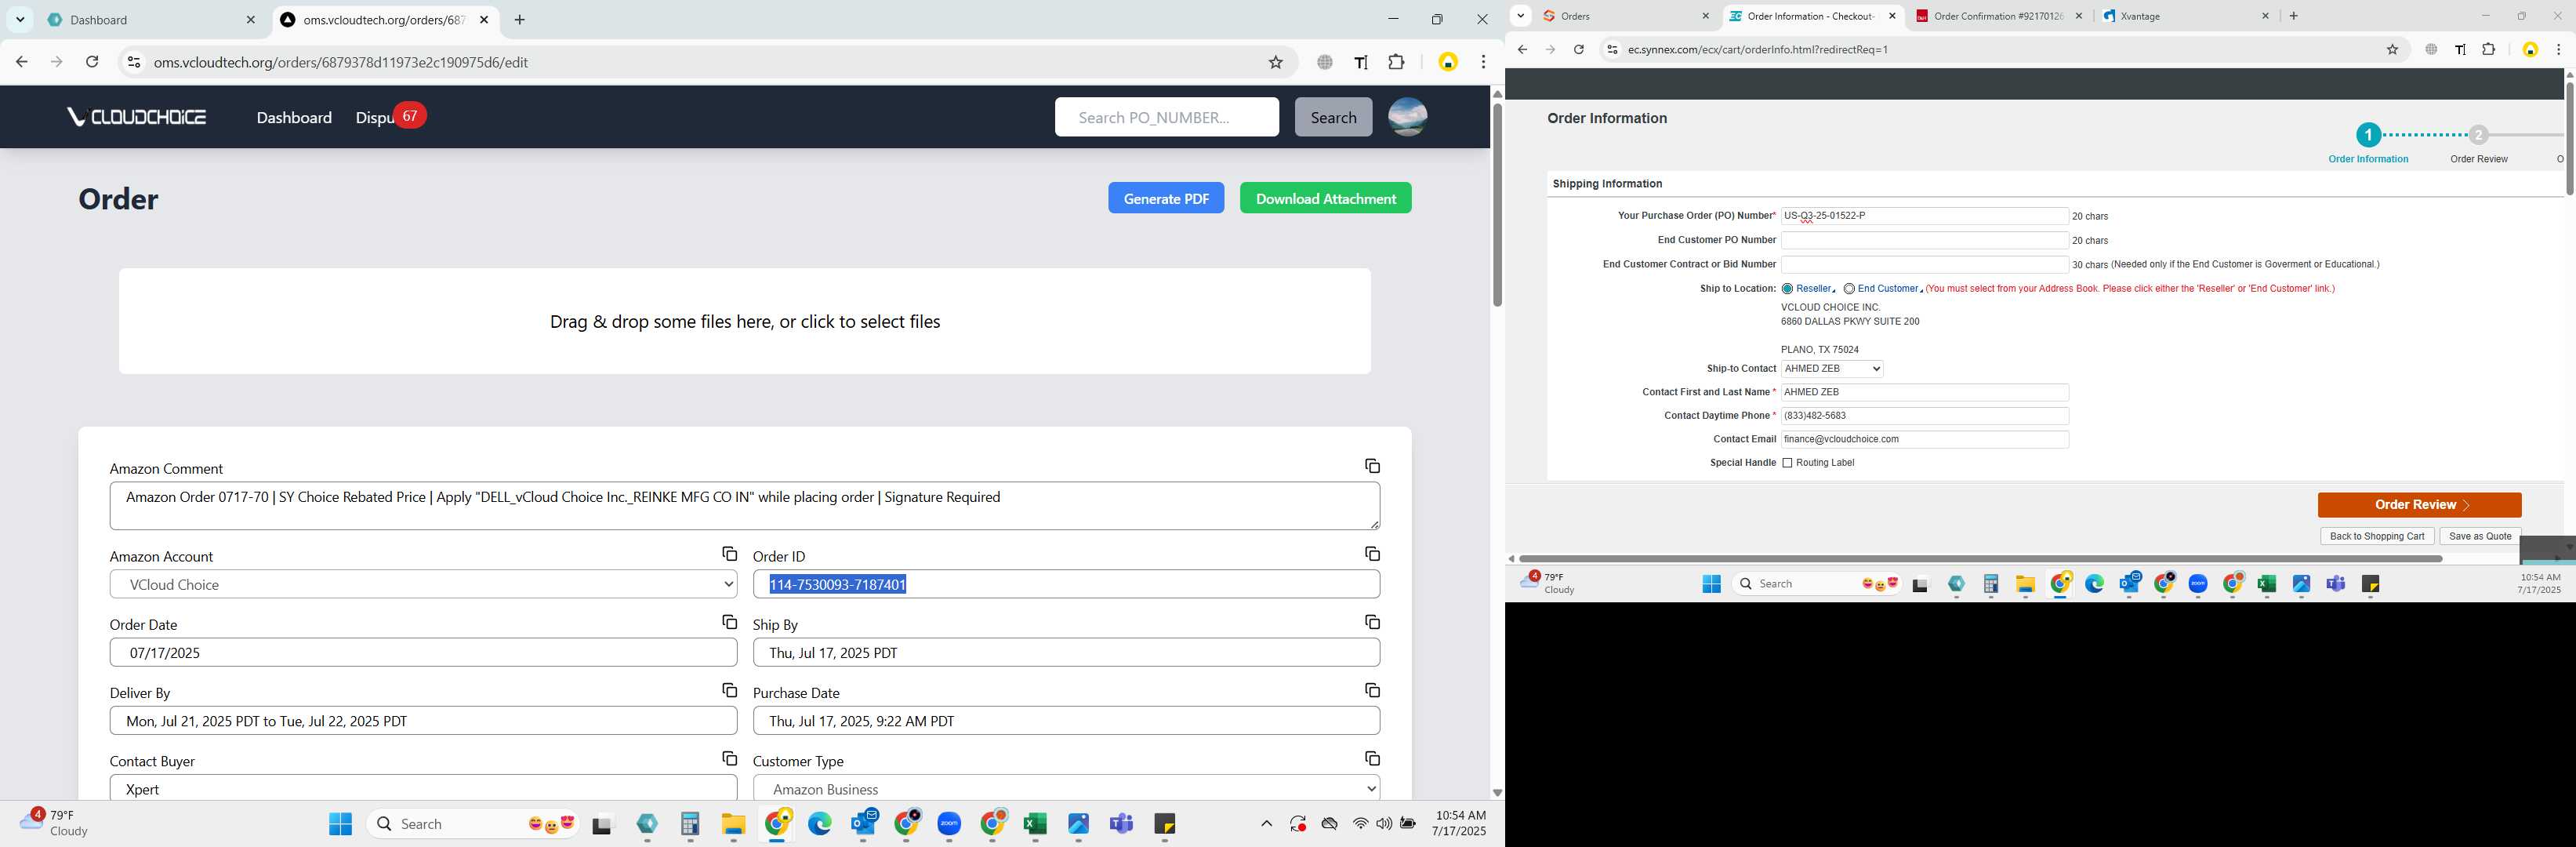
Task: Open the user avatar menu
Action: 1407,117
